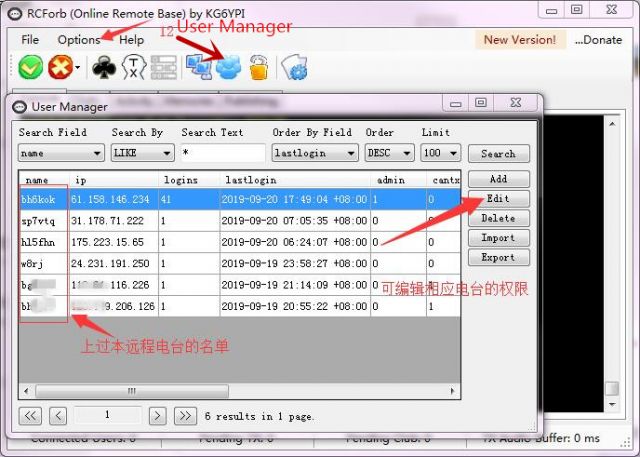Screen dimensions: 640x457
Task: Select the bh6kok user row
Action: (x=240, y=199)
